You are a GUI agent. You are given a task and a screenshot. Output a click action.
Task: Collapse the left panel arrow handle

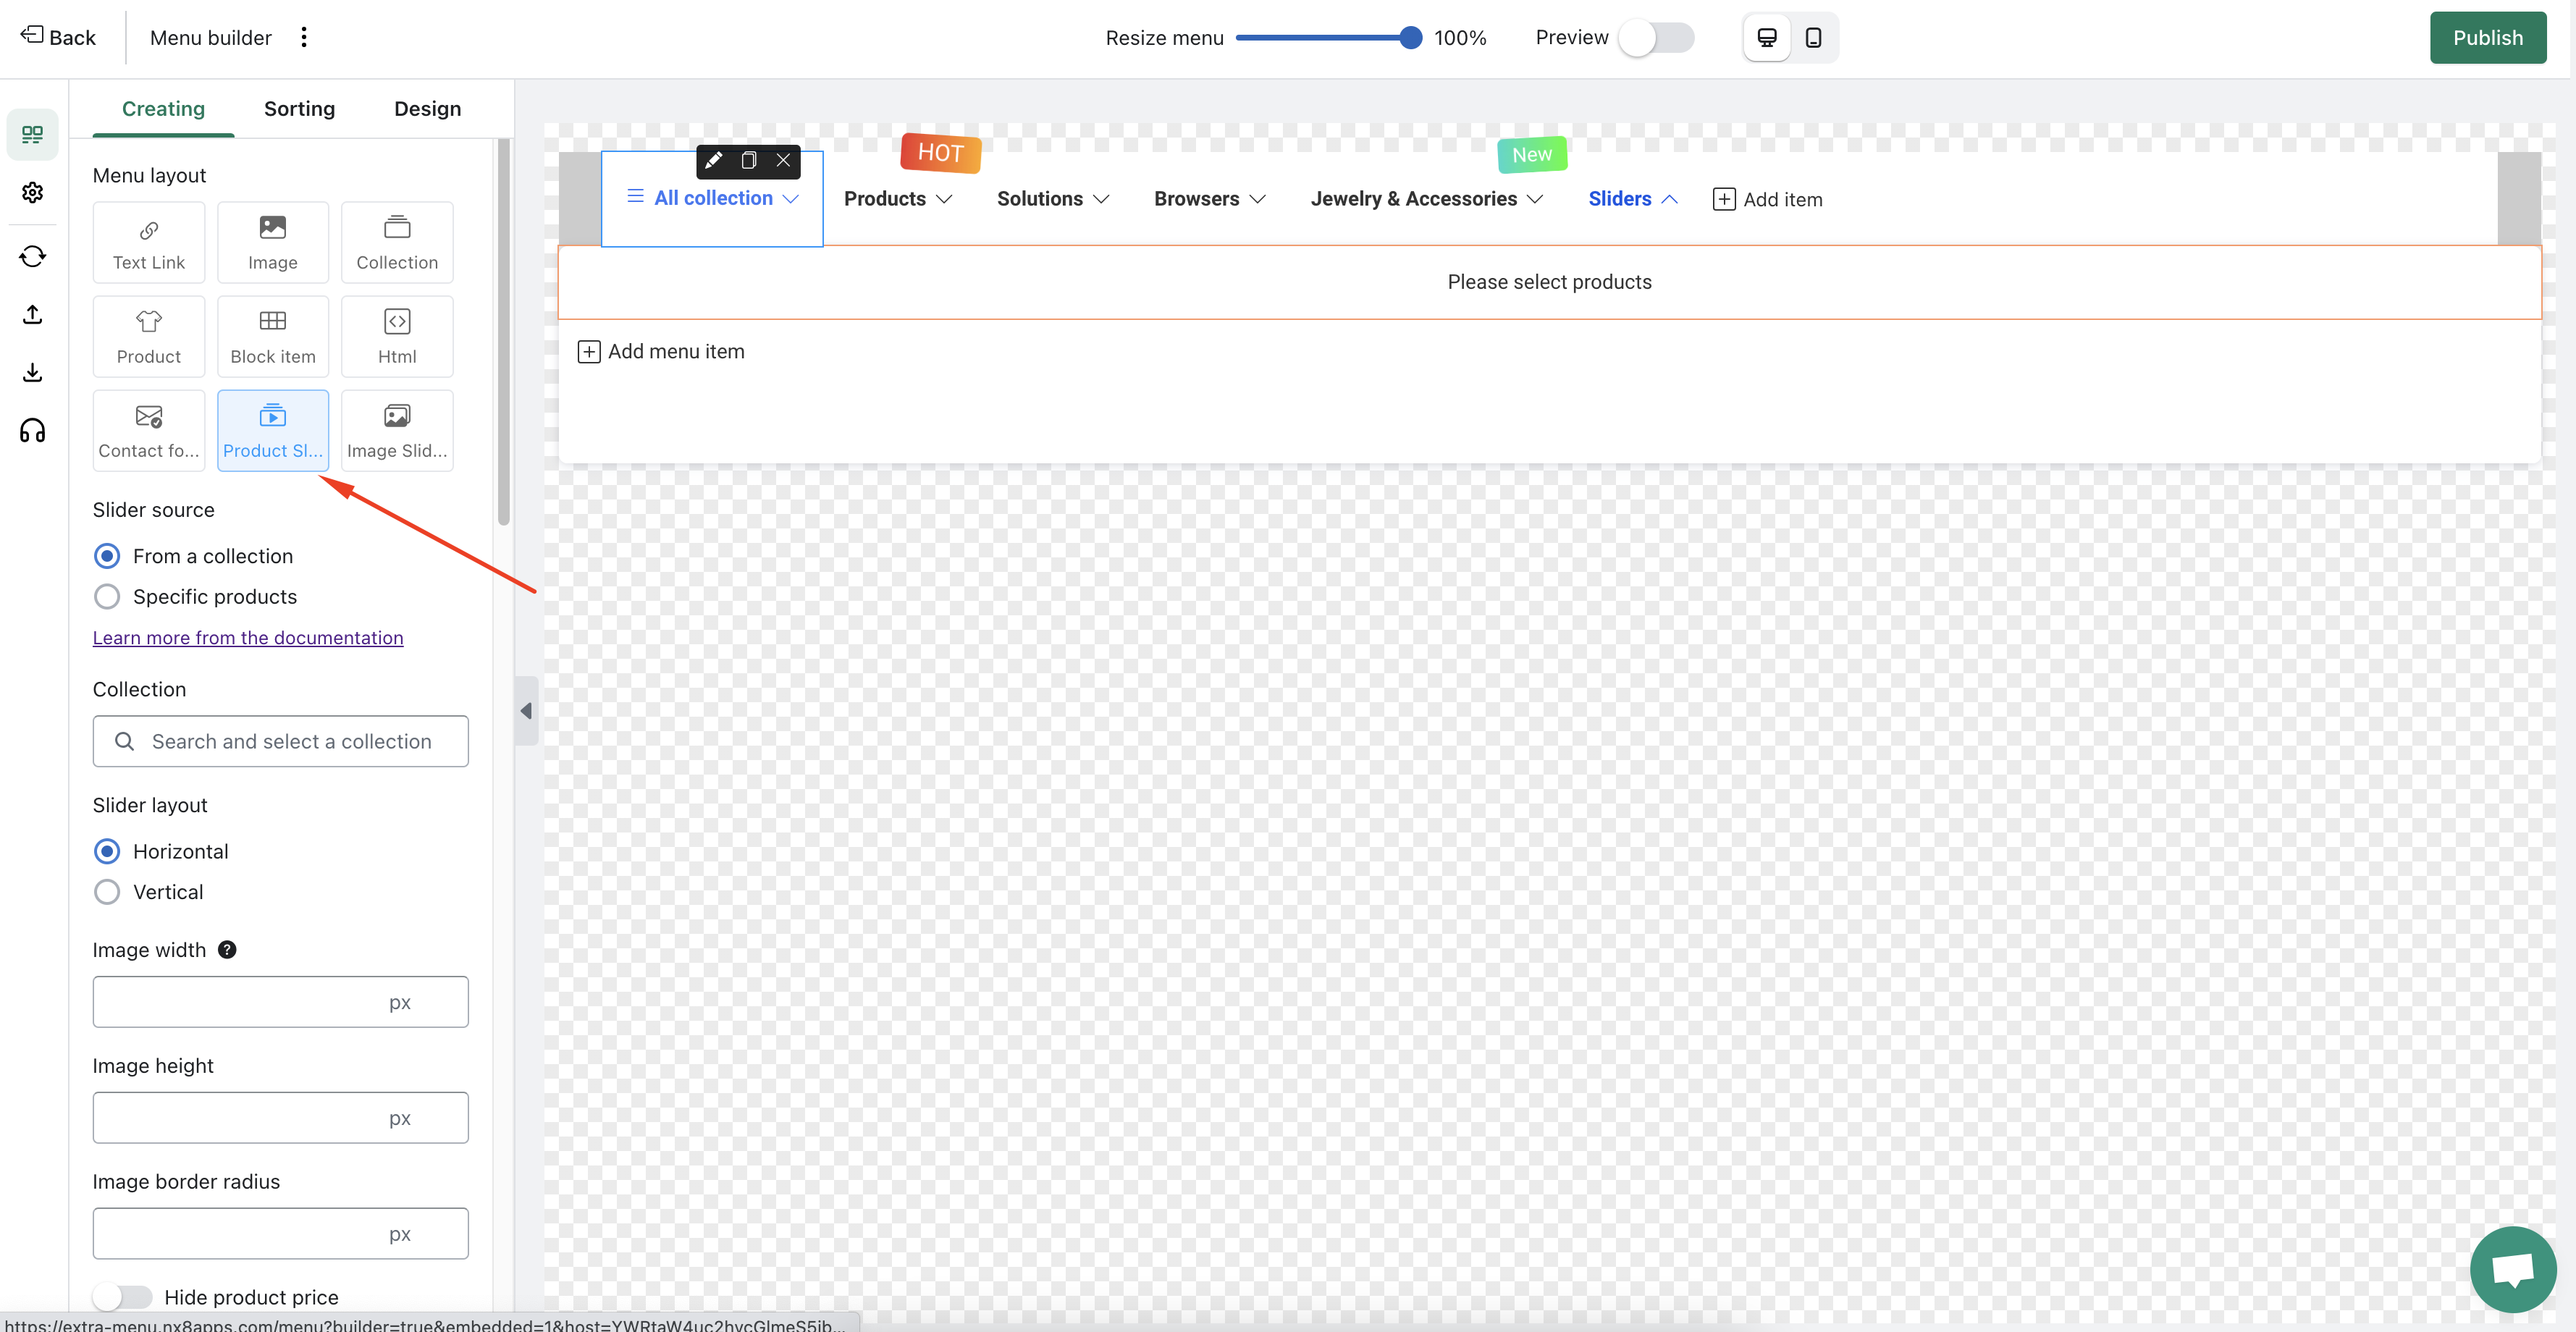point(526,711)
